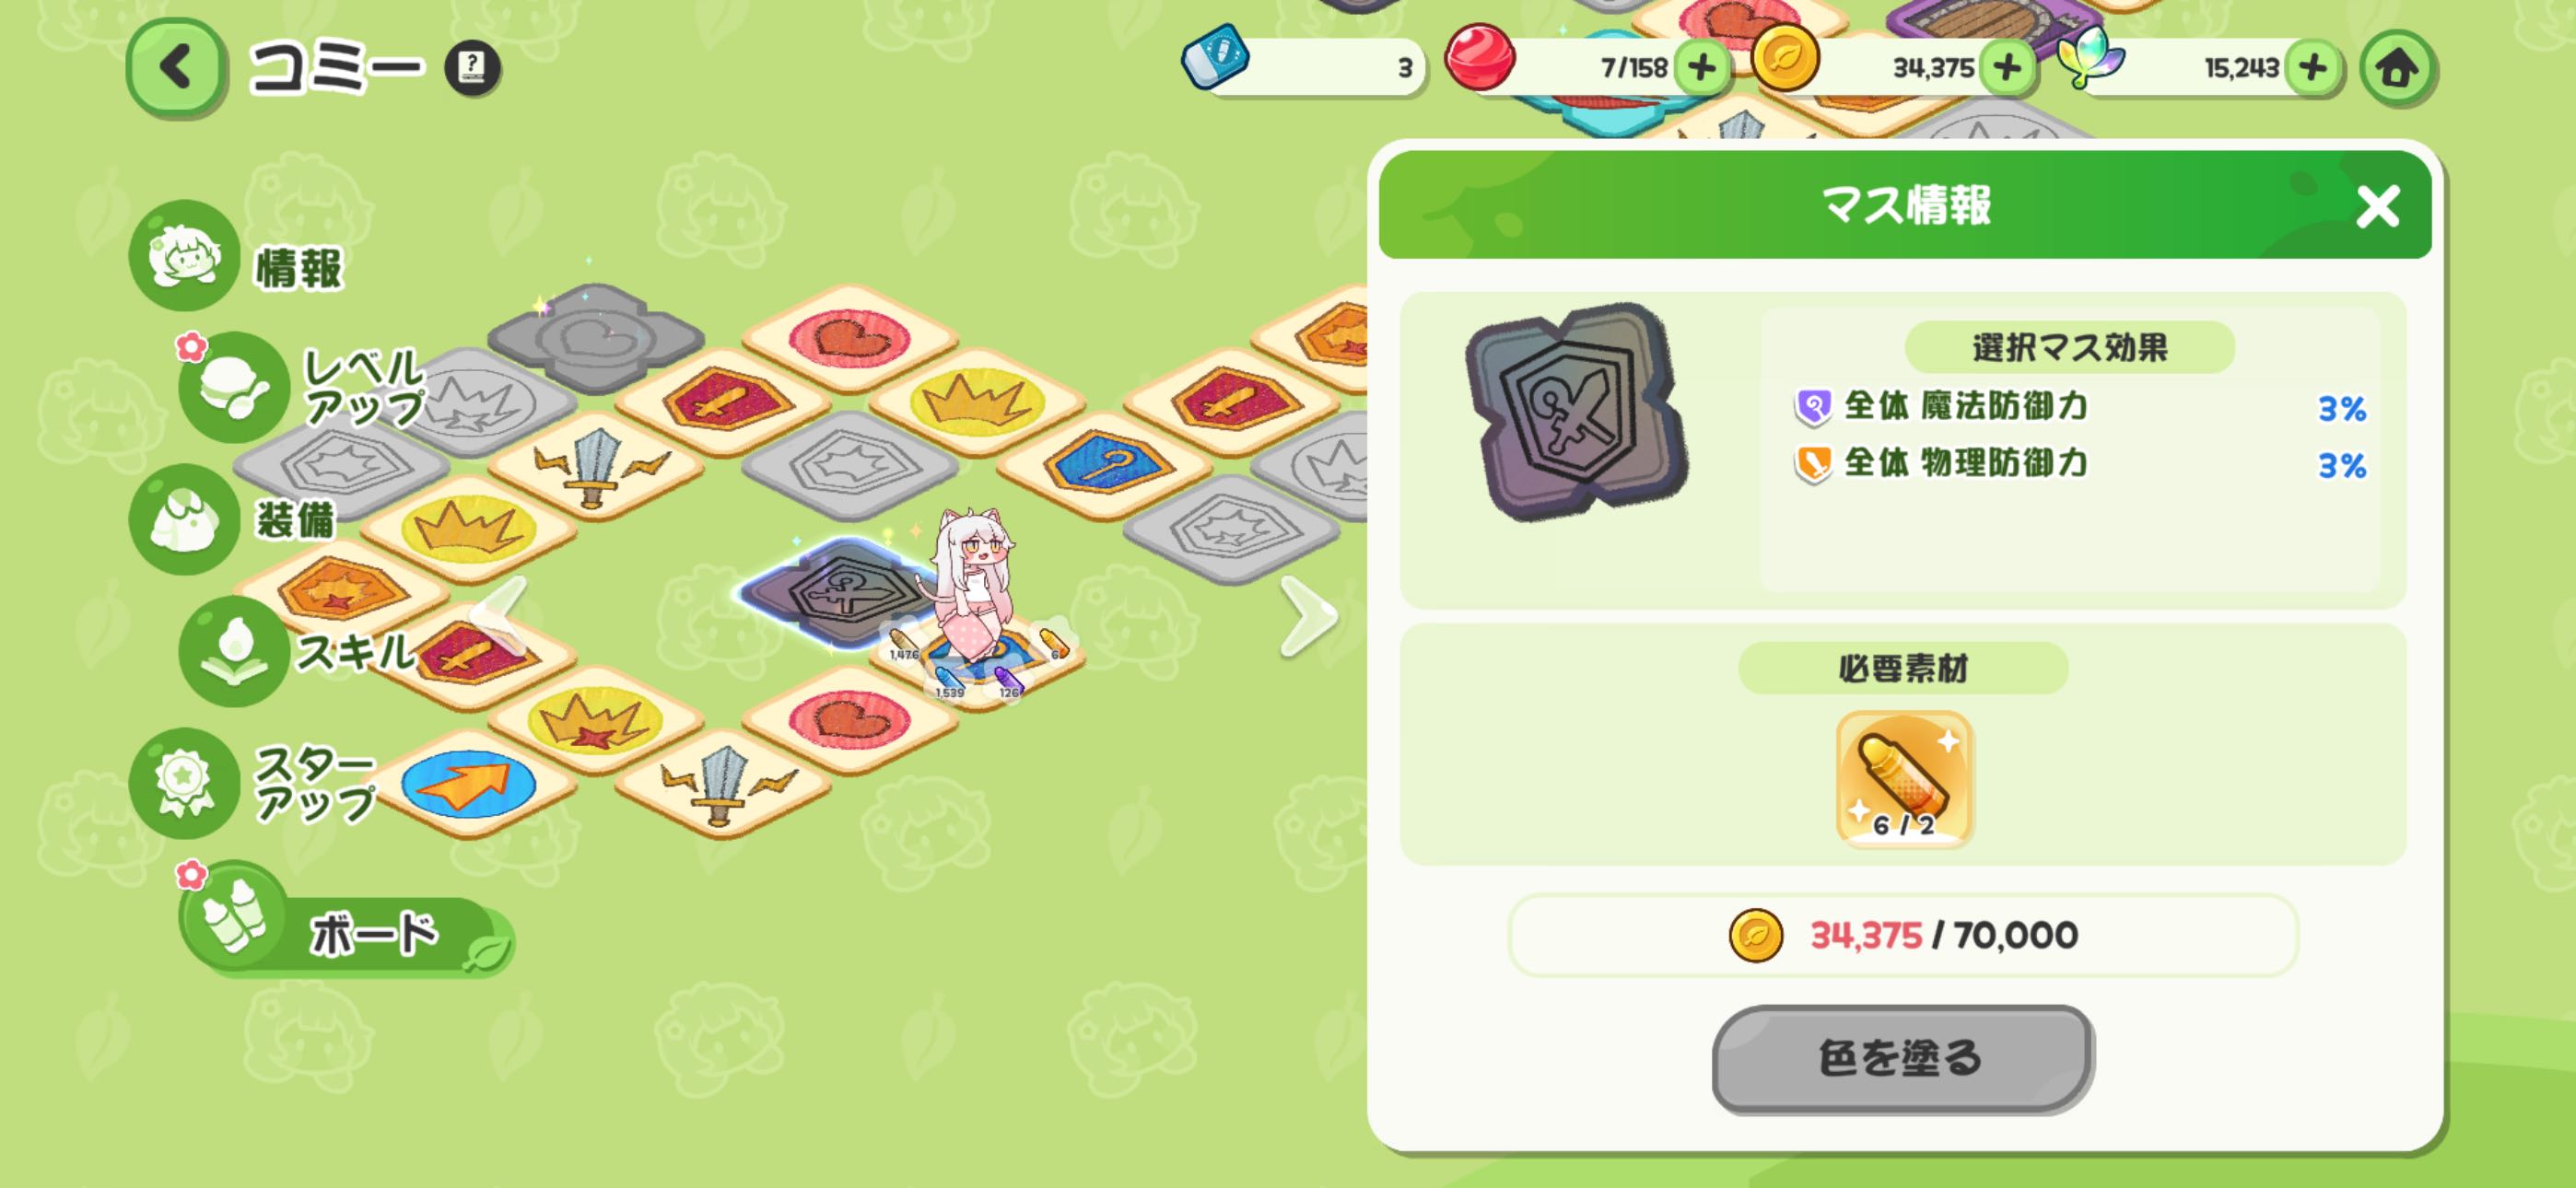Select the blue arrow board tile

[x=468, y=784]
